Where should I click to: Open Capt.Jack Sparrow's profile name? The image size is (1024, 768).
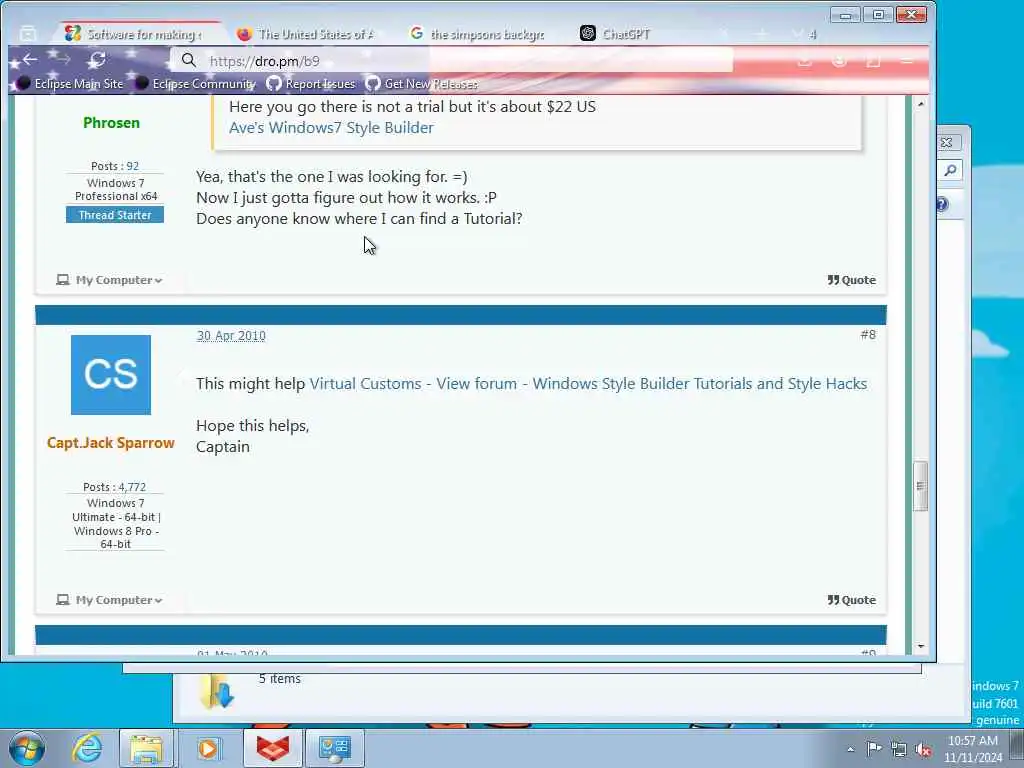[x=111, y=443]
